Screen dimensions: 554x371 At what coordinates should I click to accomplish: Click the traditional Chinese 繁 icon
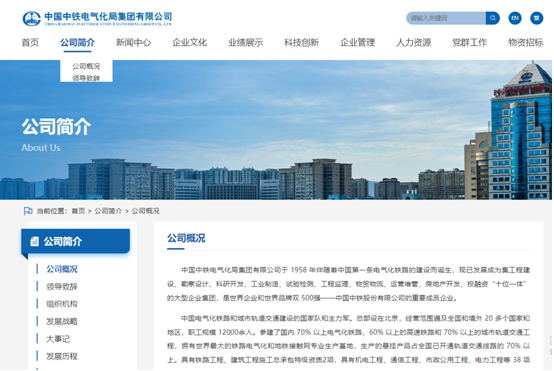(536, 18)
